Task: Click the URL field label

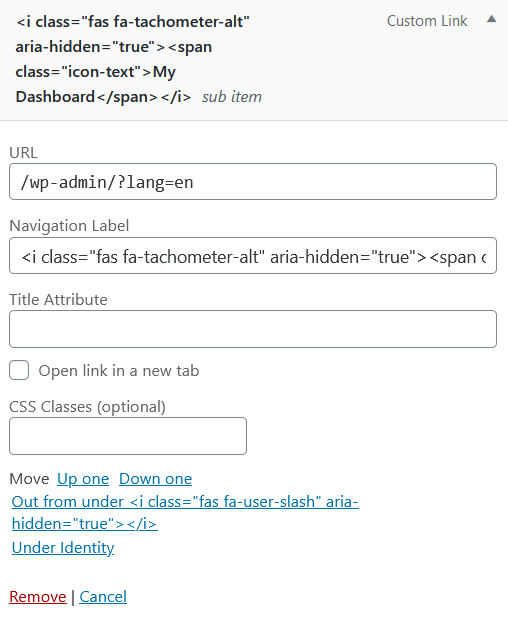Action: tap(23, 153)
